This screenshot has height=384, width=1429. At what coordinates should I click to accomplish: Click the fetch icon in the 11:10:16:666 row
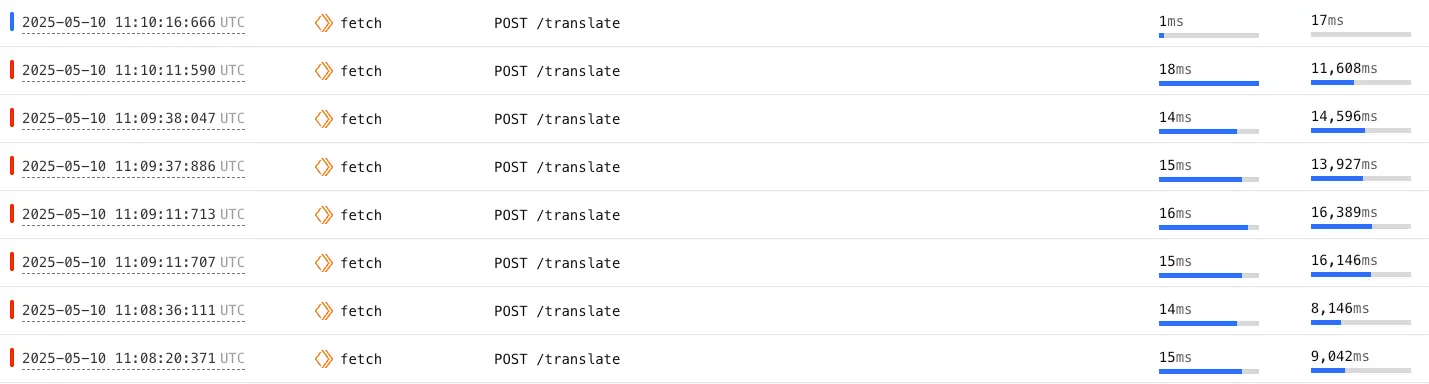[x=323, y=23]
